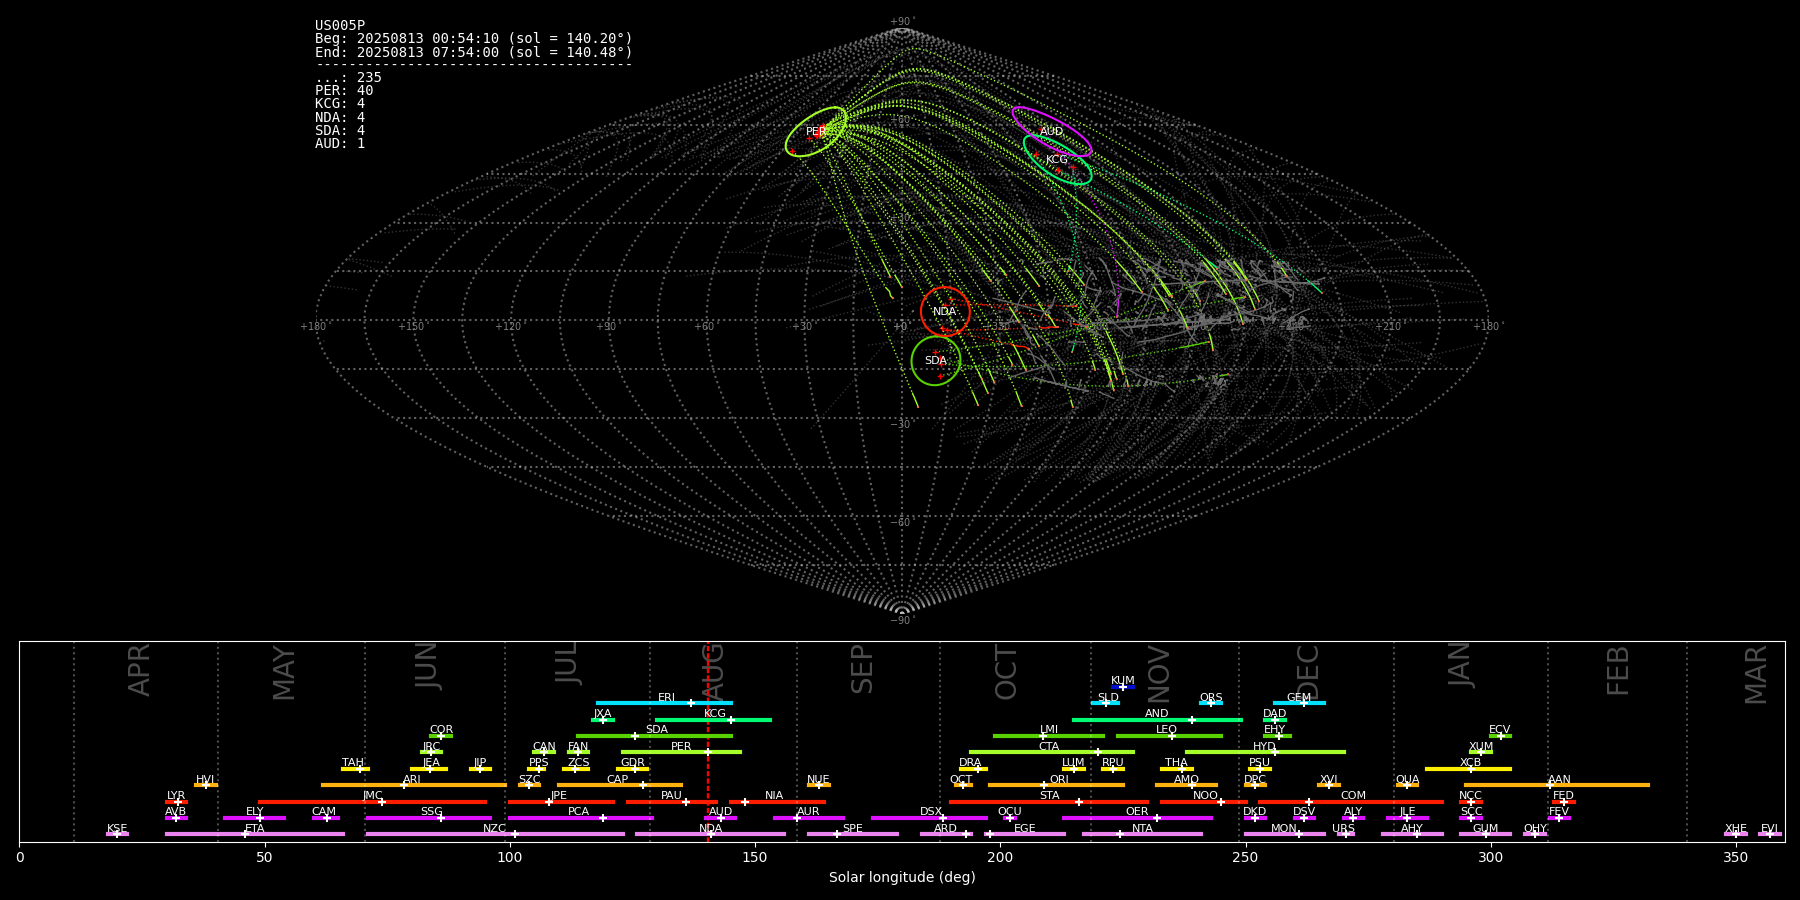Click the cyan GEM shower bar
Image resolution: width=1800 pixels, height=900 pixels.
1299,703
